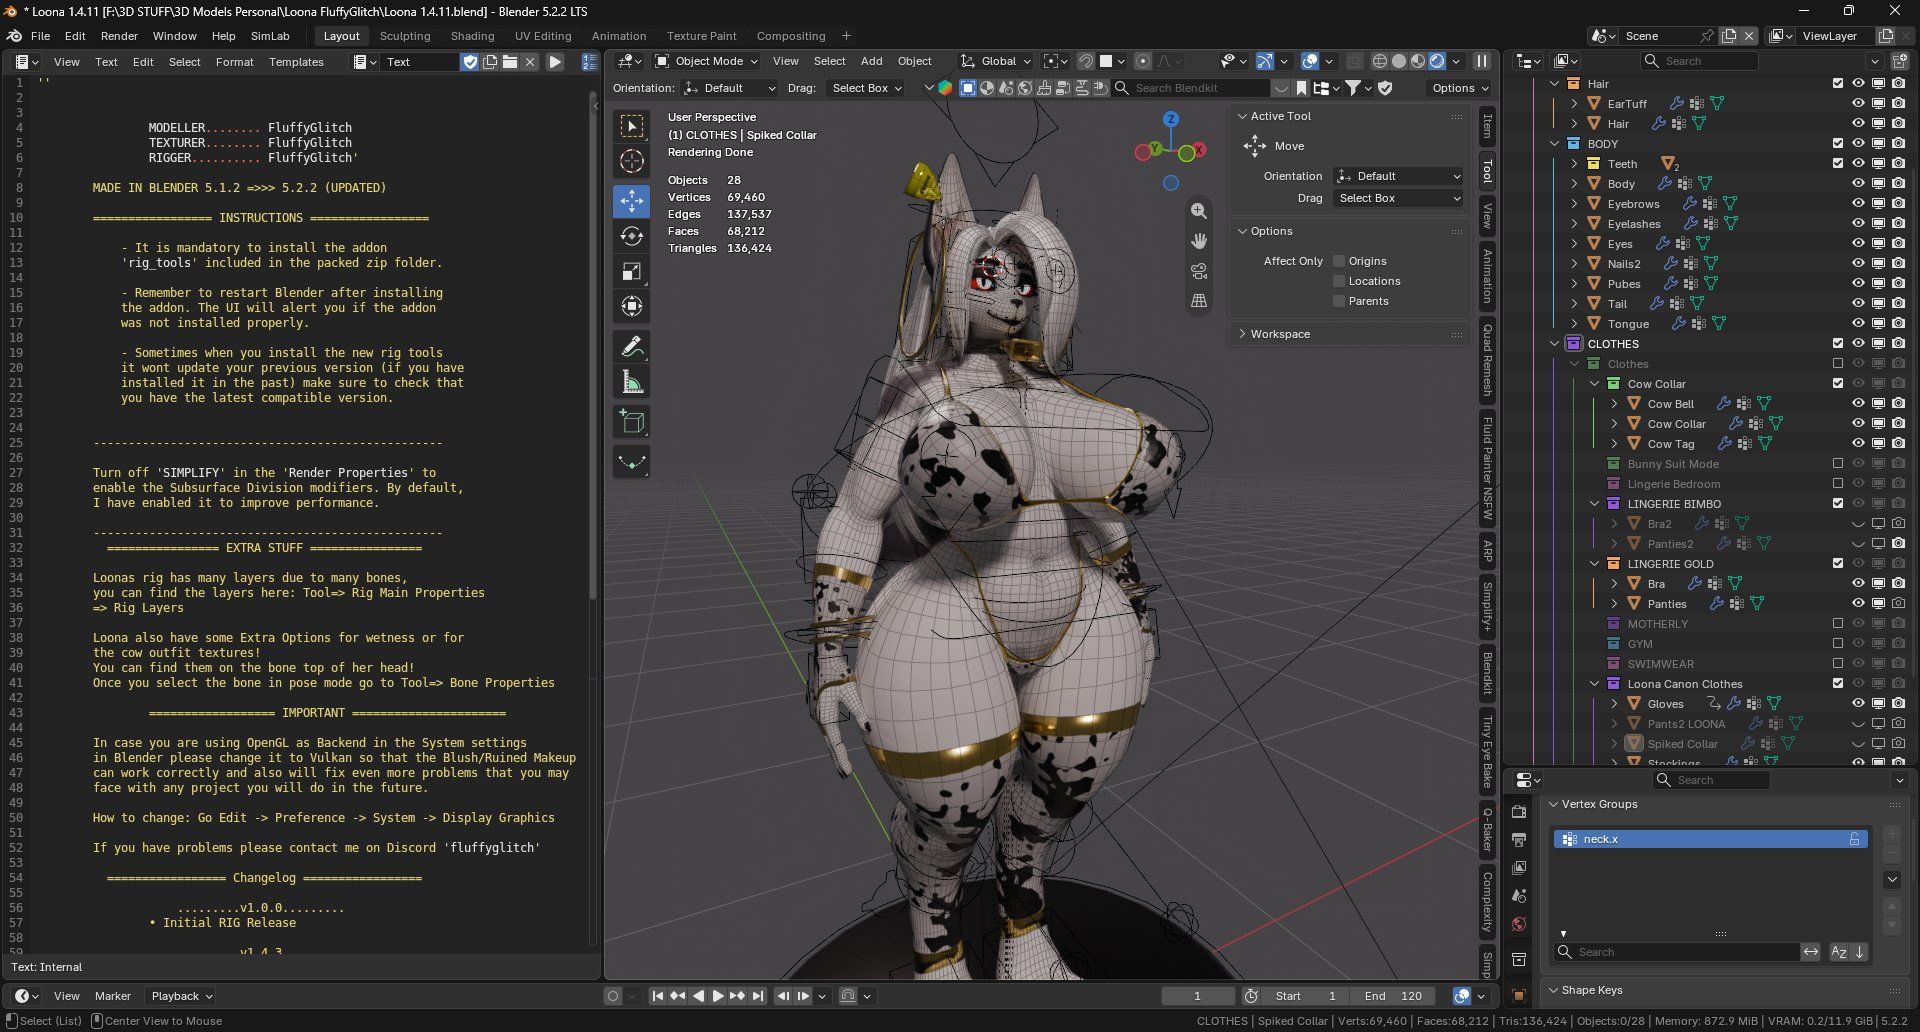Enable the MOTHERLY collection checkbox
1920x1032 pixels.
pos(1838,624)
